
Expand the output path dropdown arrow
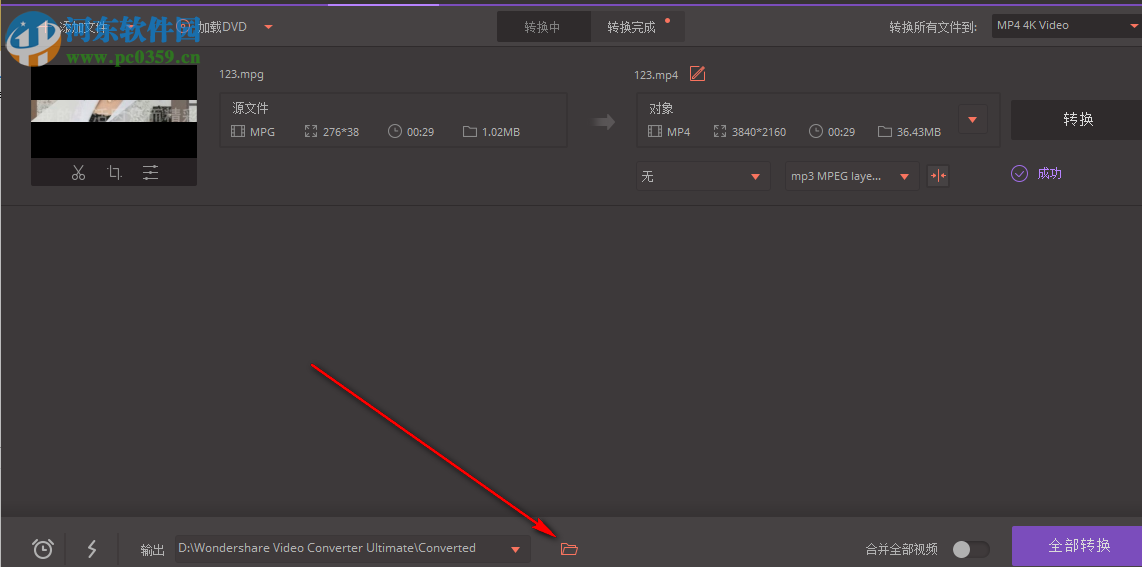tap(516, 550)
